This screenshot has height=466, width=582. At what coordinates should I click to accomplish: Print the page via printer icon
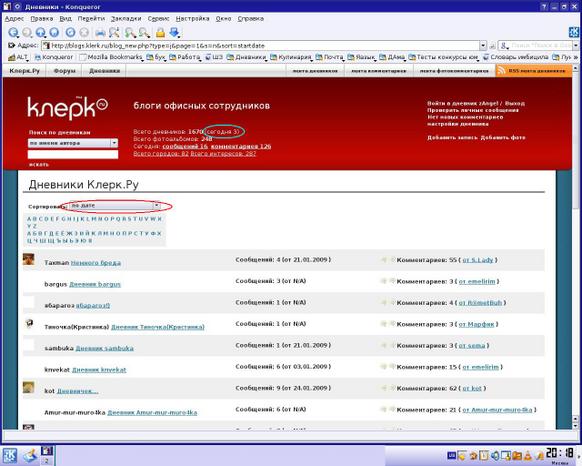100,33
